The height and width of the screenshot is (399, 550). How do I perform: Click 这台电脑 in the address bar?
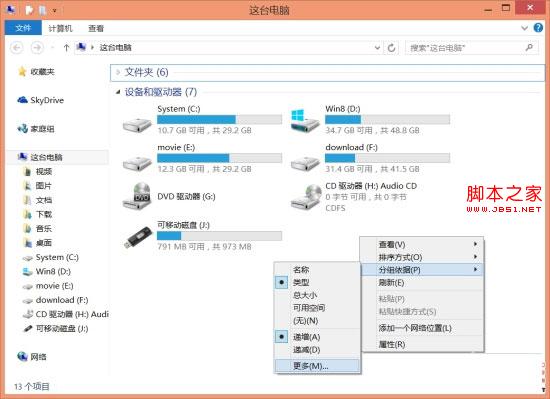tap(115, 47)
